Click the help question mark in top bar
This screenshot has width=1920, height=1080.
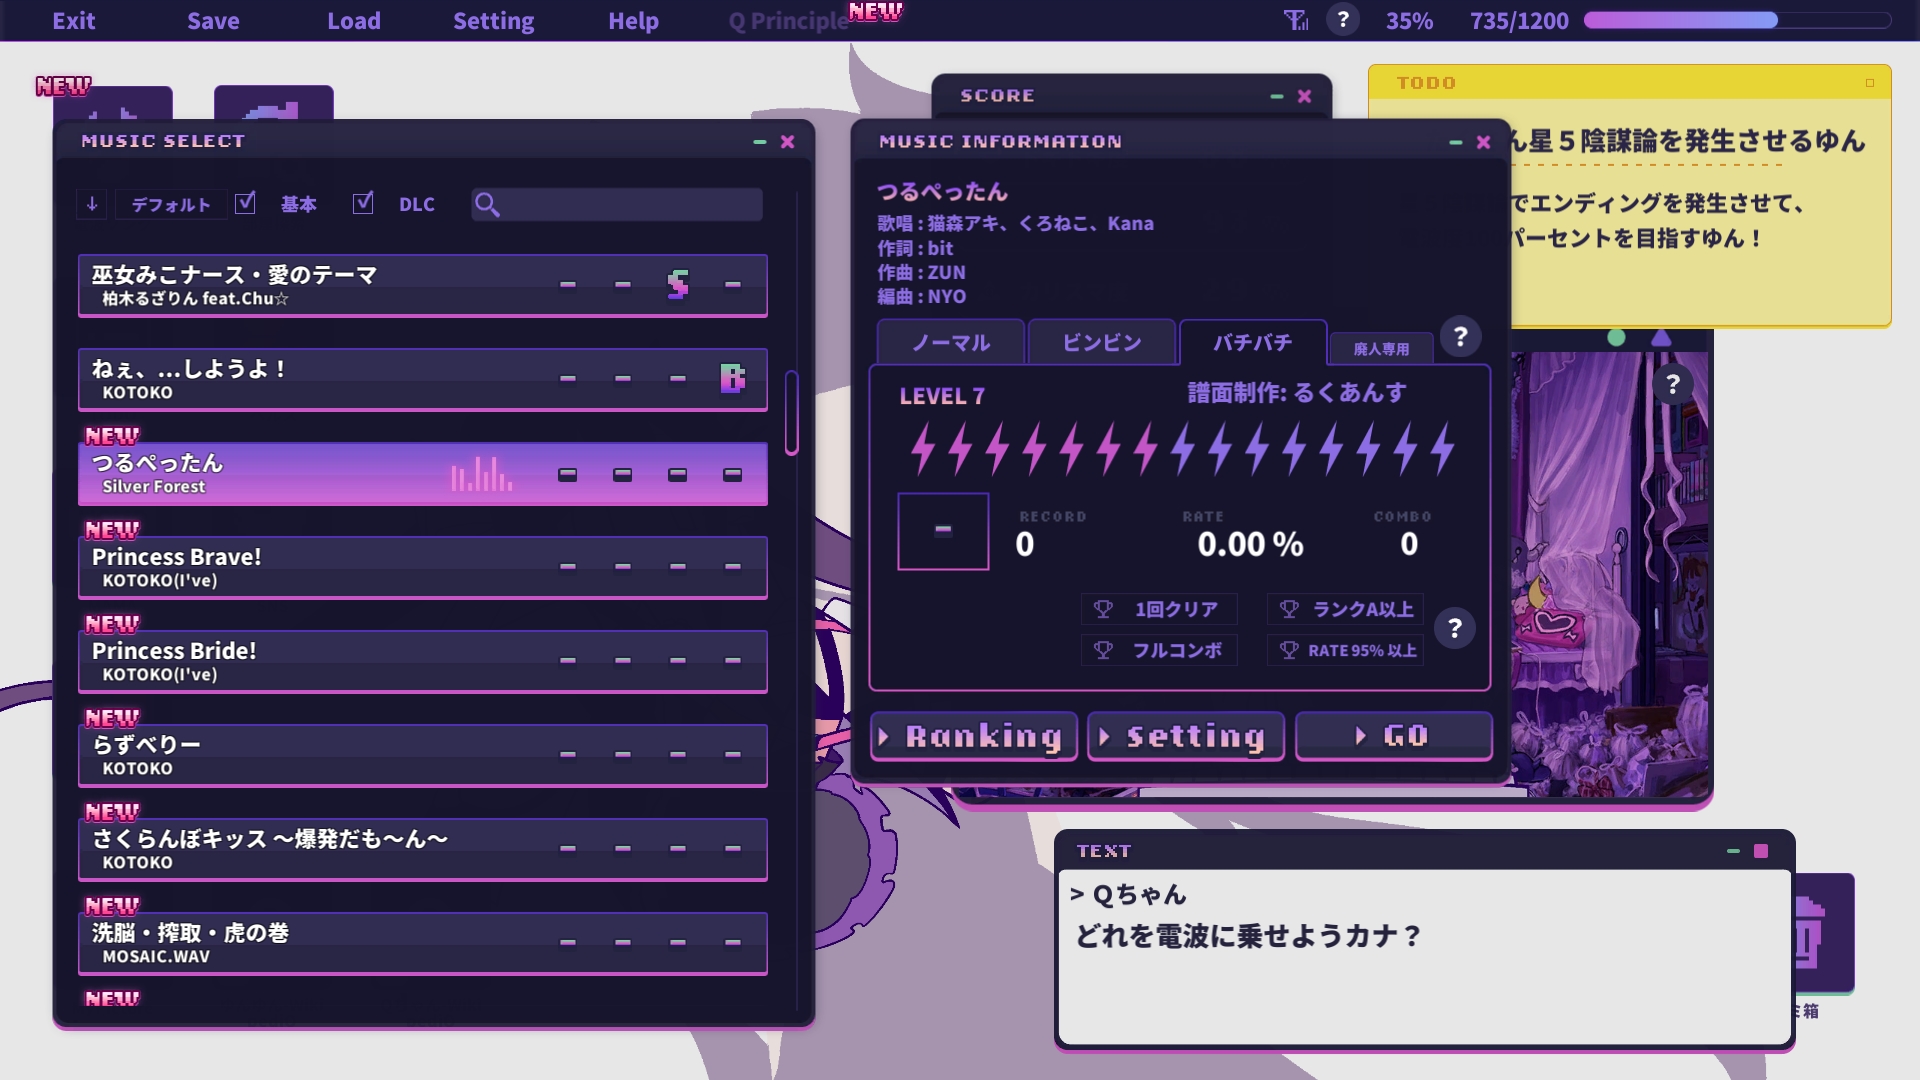coord(1343,20)
